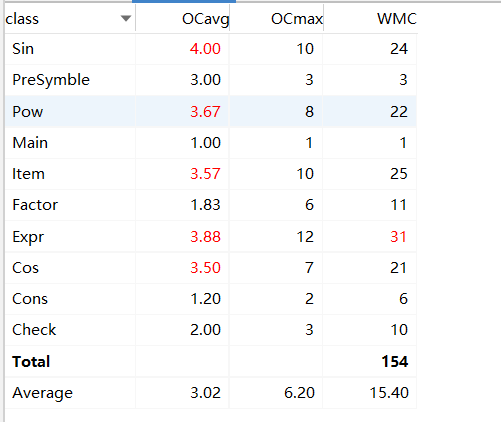Click Expr's OCmax value 12
The height and width of the screenshot is (422, 501).
[305, 236]
